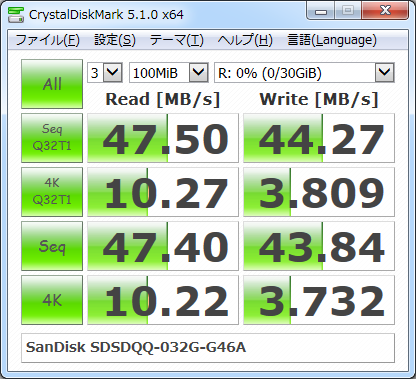Open the 言語(Language) menu
This screenshot has width=416, height=379.
pos(332,40)
